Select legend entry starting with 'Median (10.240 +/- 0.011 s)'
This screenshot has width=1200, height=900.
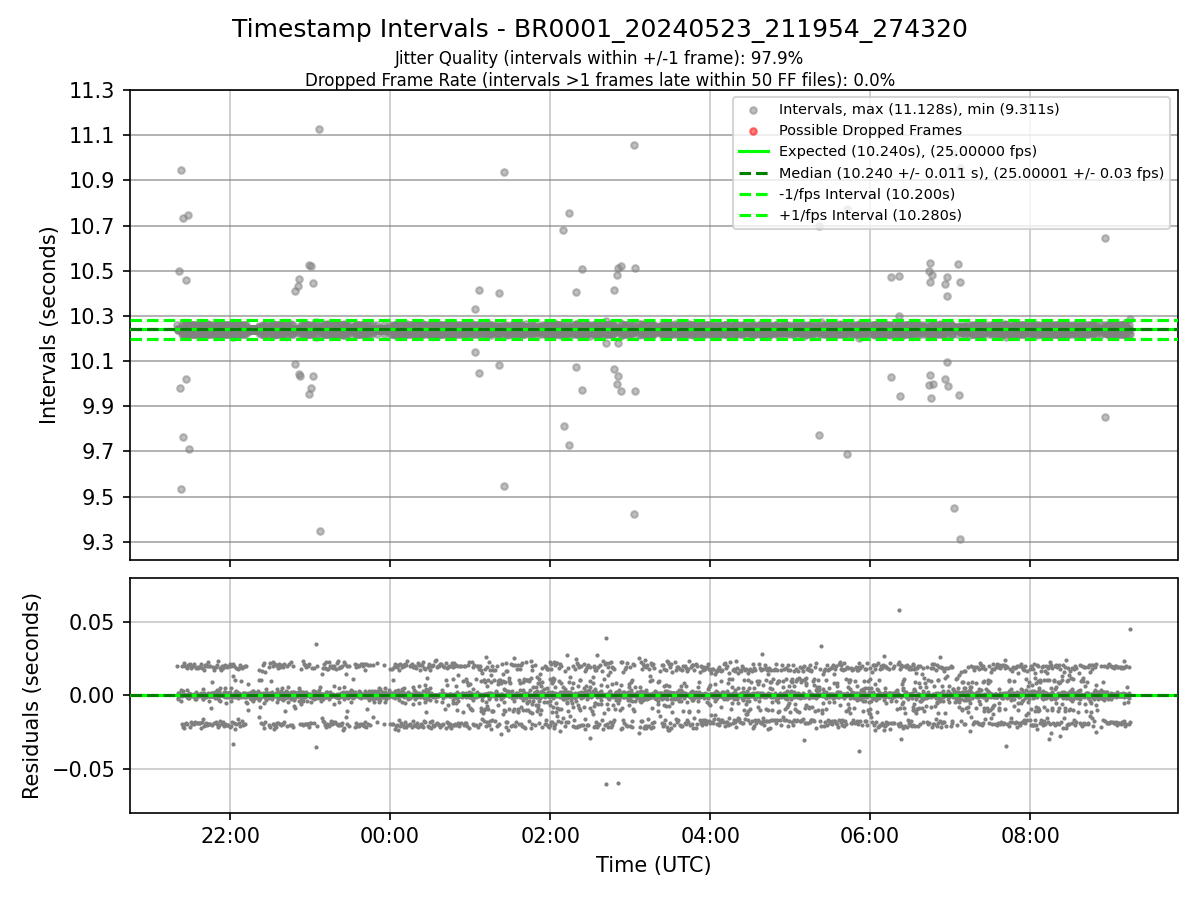pyautogui.click(x=971, y=173)
